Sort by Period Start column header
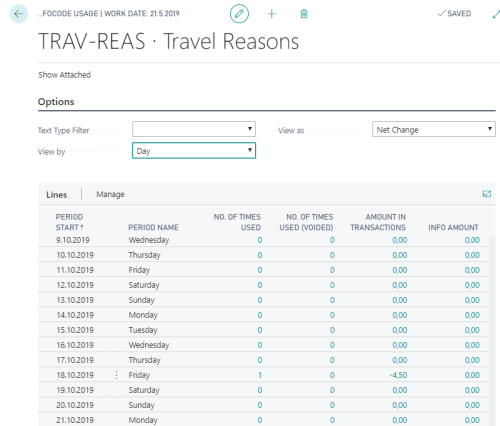 [x=69, y=222]
